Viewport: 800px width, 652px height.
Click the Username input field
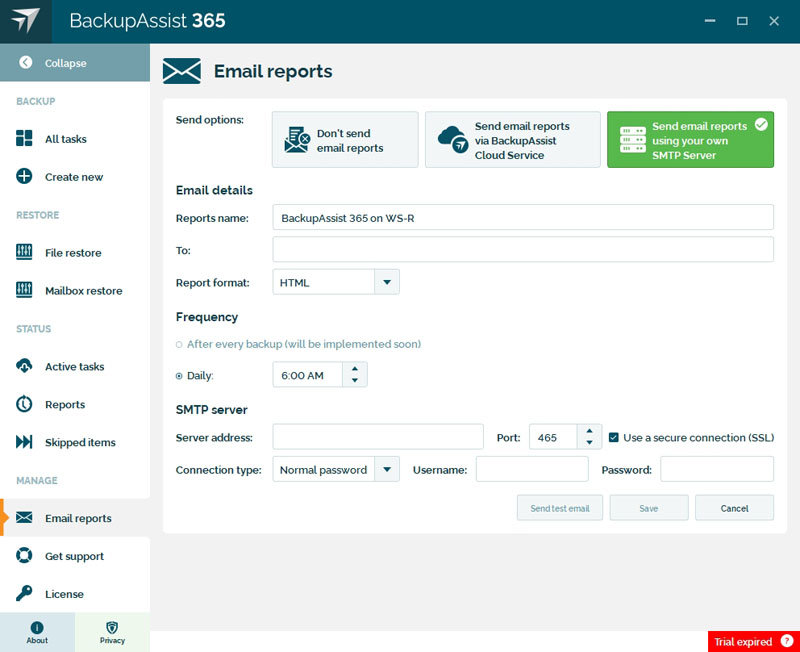tap(532, 469)
